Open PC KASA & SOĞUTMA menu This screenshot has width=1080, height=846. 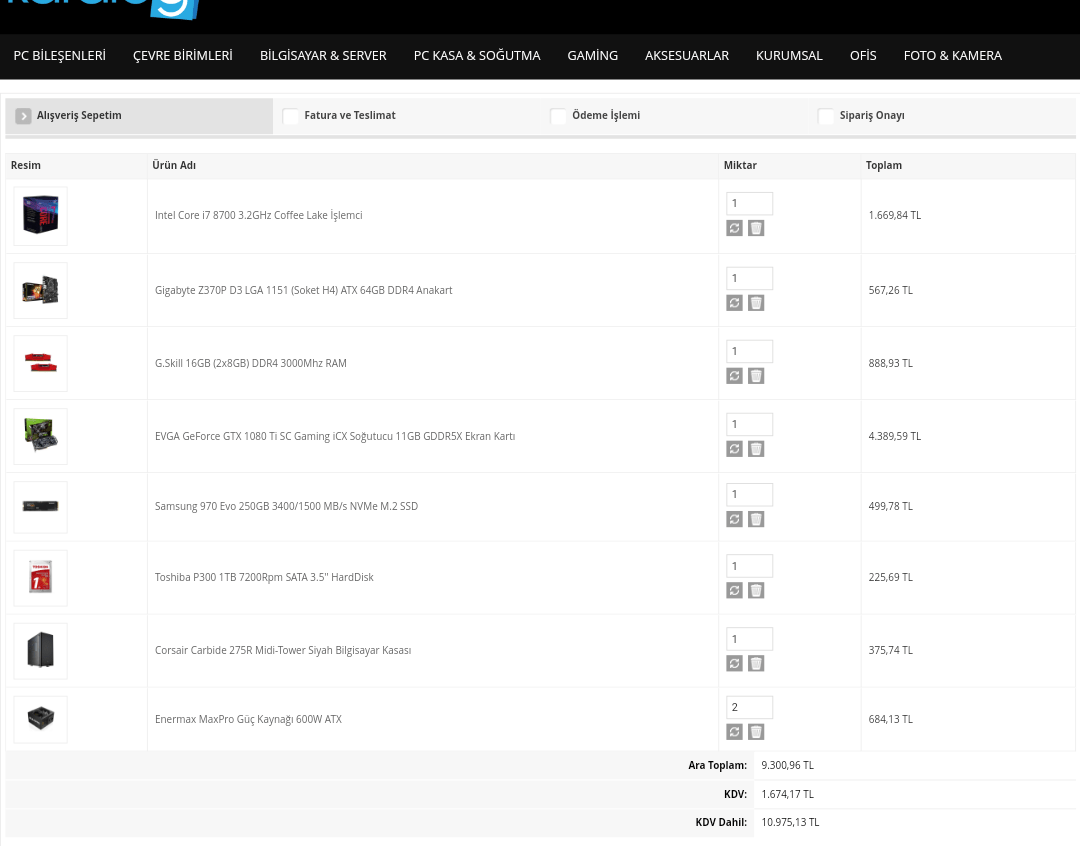click(x=477, y=56)
